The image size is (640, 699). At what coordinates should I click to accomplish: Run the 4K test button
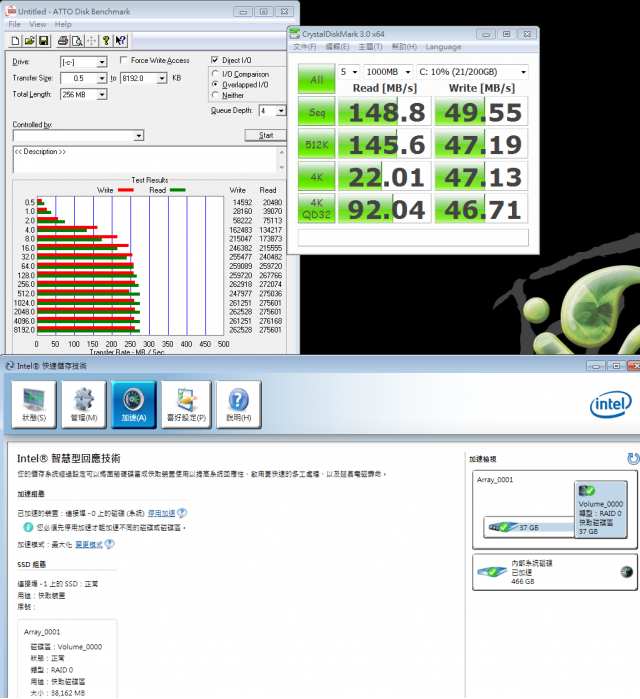click(316, 177)
